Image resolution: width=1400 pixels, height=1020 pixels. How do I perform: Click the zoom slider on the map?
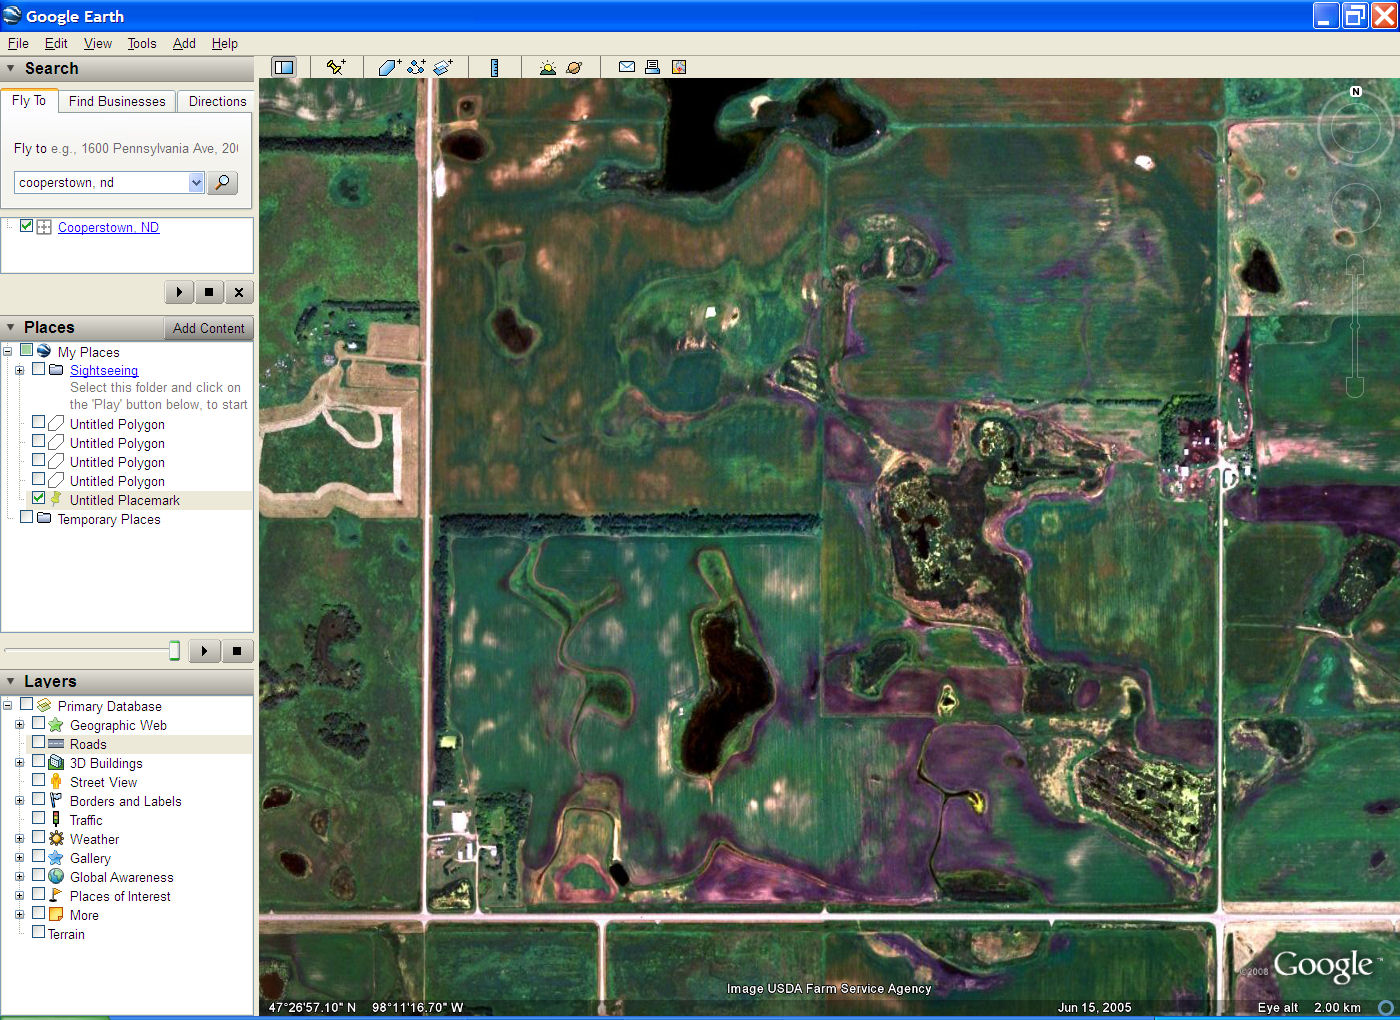[x=1355, y=326]
